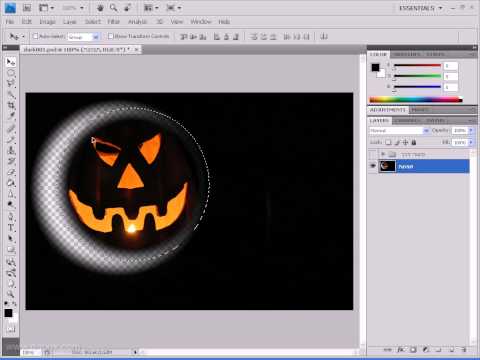Click the Distribute top edges icon
Screen dimensions: 480x360
(254, 36)
